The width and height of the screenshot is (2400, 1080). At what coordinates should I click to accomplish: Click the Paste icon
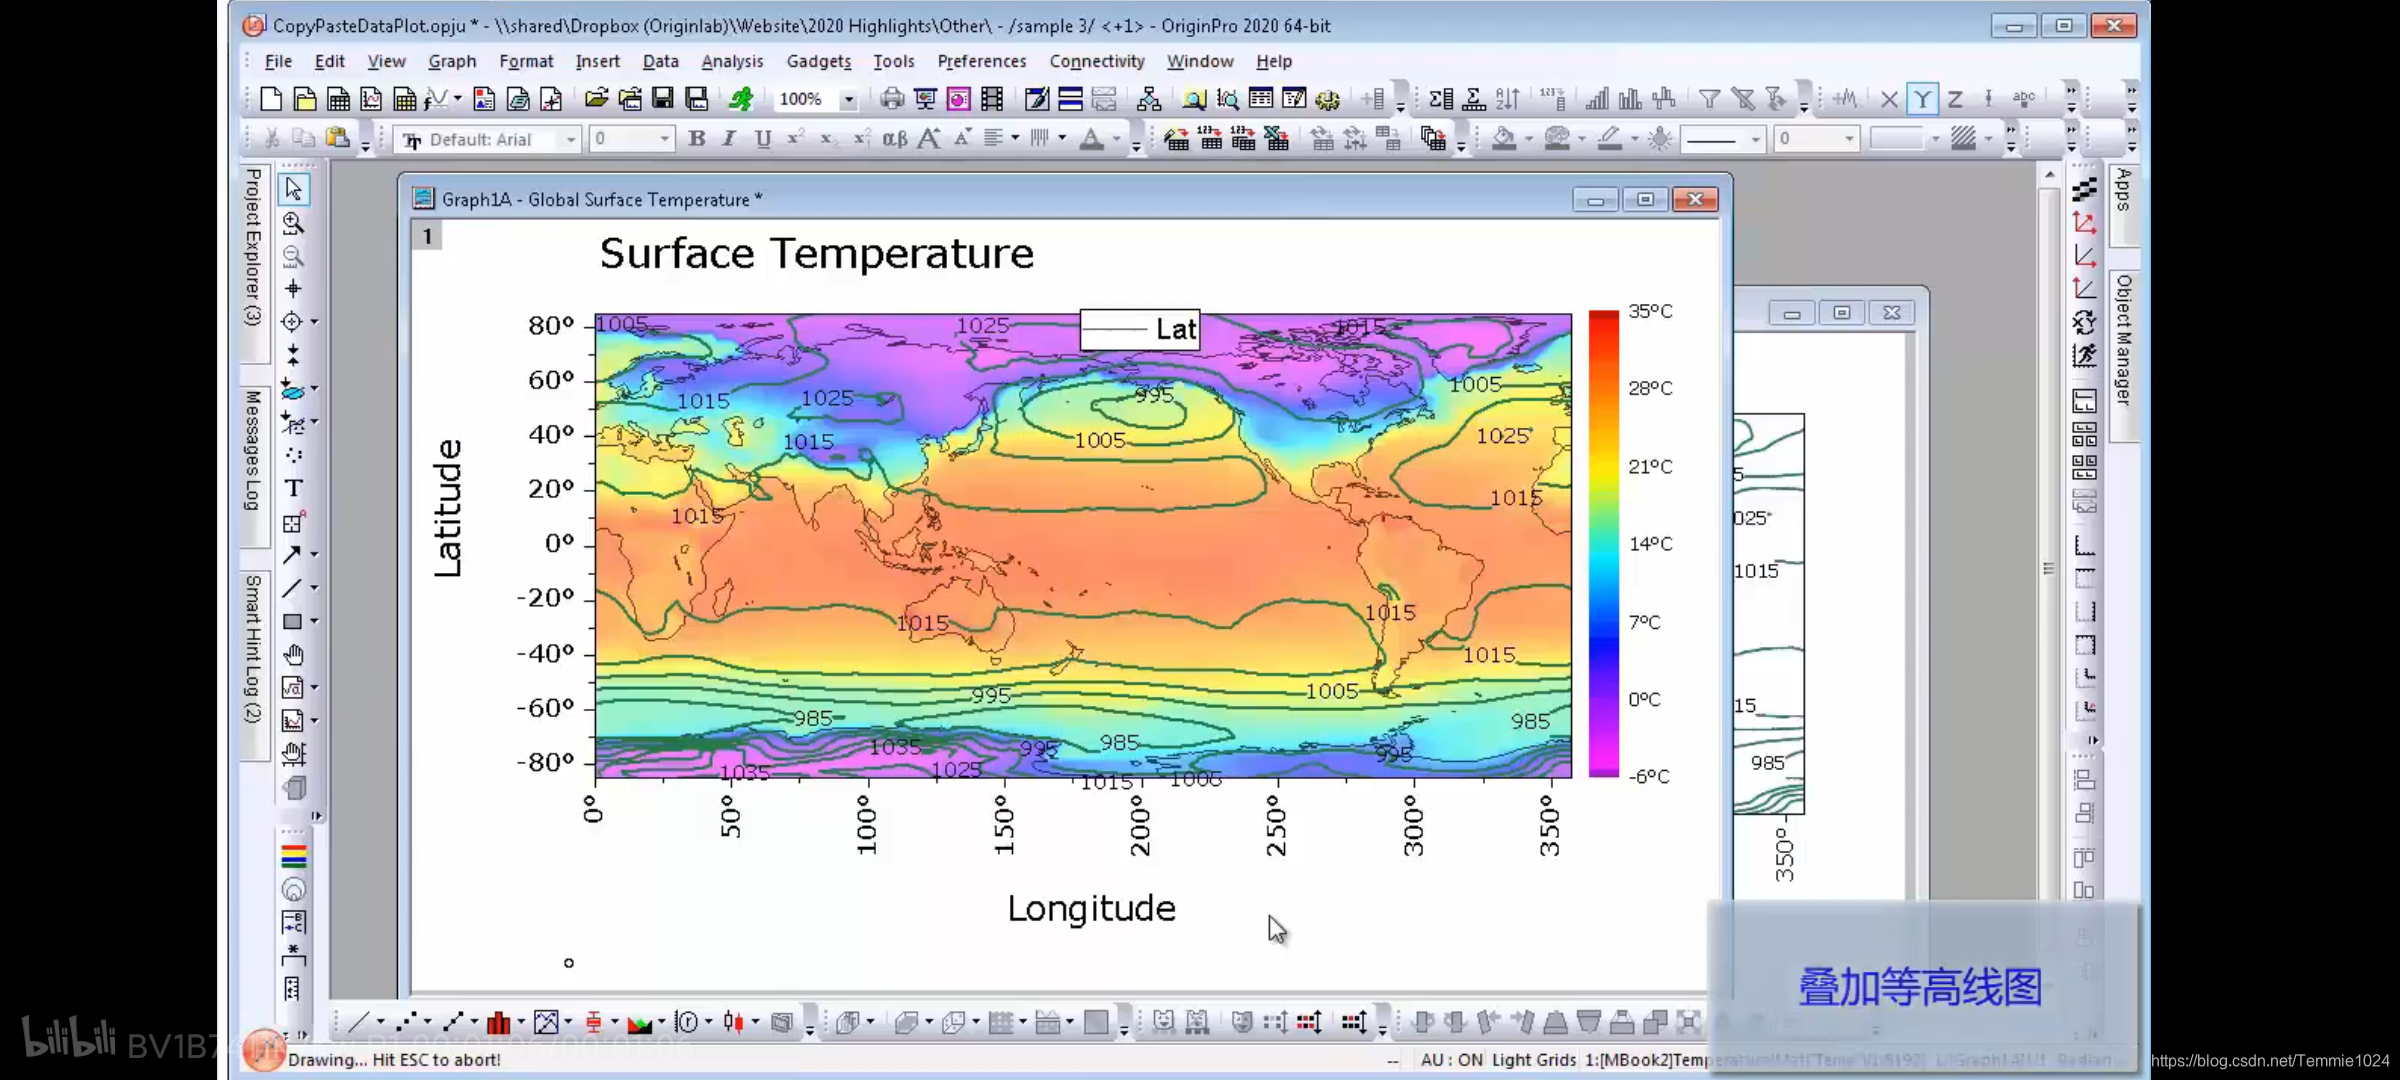point(338,139)
